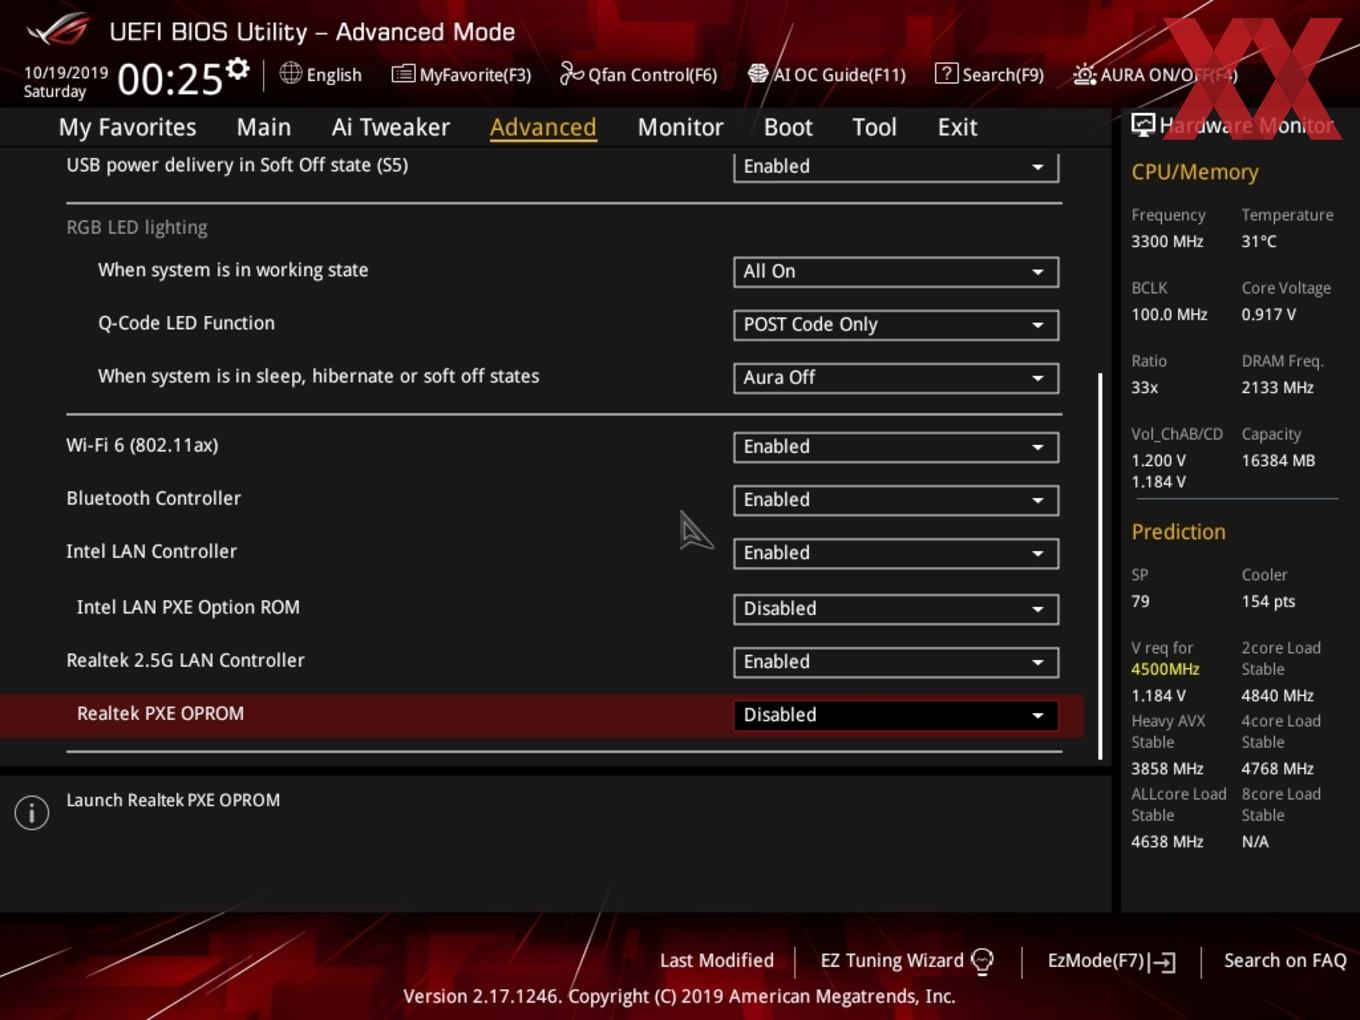The height and width of the screenshot is (1020, 1360).
Task: Click the Prediction section heading
Action: pos(1178,532)
